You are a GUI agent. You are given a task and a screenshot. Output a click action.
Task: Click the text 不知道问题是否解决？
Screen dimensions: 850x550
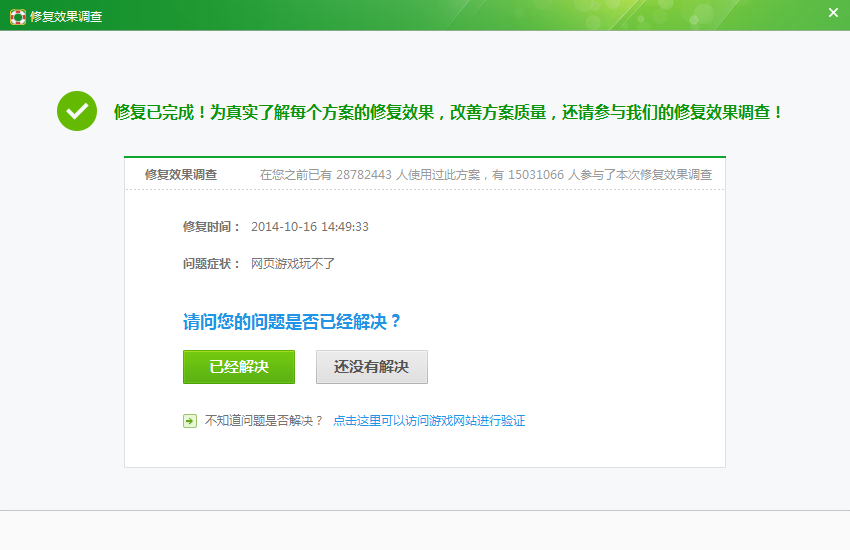[264, 421]
